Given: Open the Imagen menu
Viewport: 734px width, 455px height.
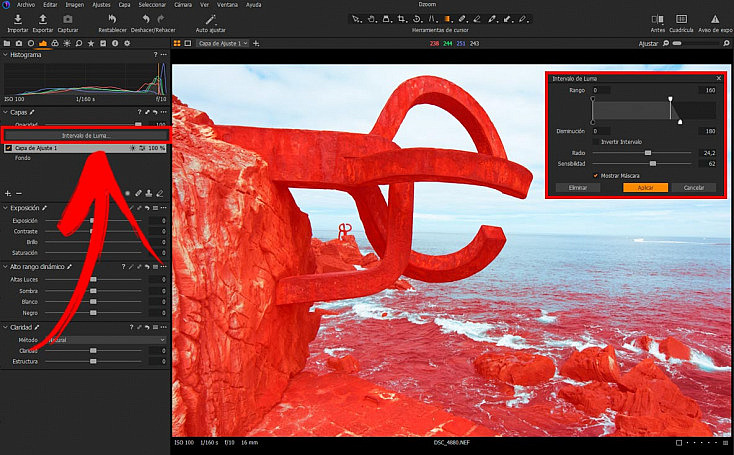Looking at the screenshot, I should tap(74, 5).
